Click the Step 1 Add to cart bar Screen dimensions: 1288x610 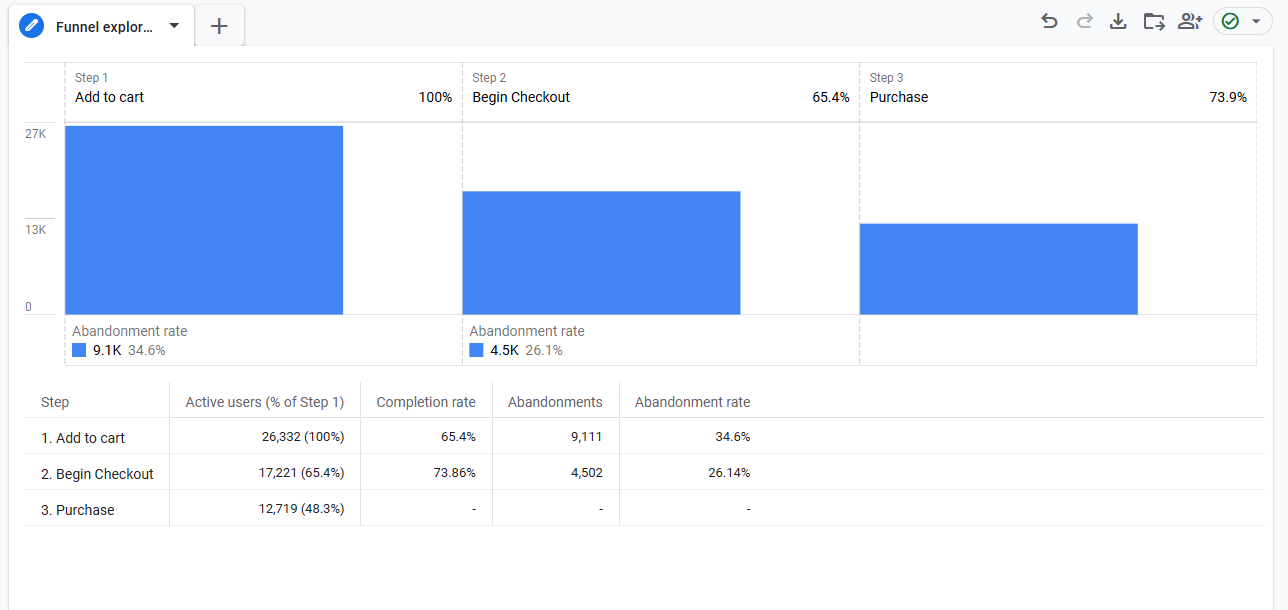tap(204, 220)
